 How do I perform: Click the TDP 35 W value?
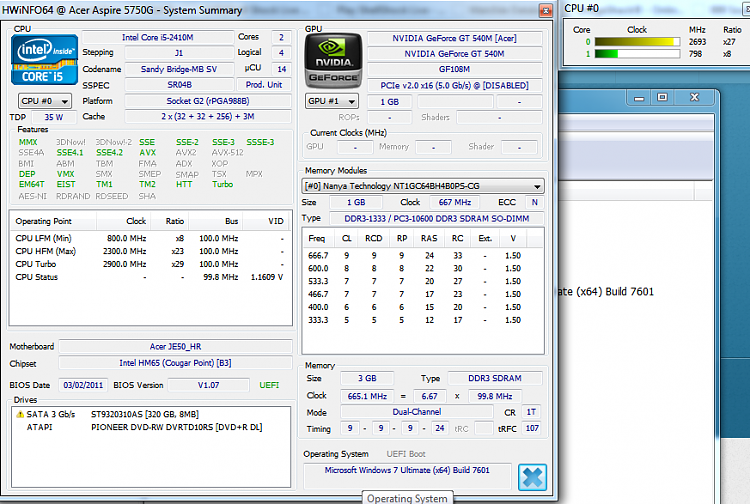point(54,117)
